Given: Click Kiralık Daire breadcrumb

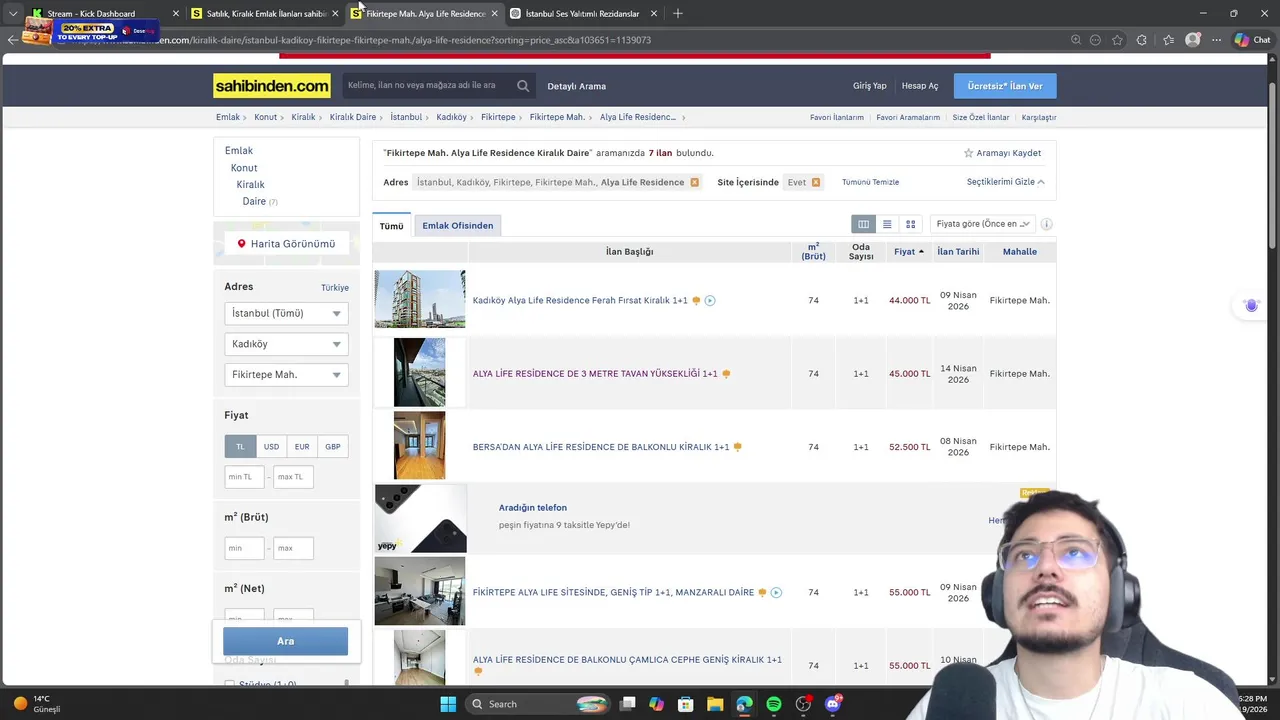Looking at the screenshot, I should (x=353, y=117).
